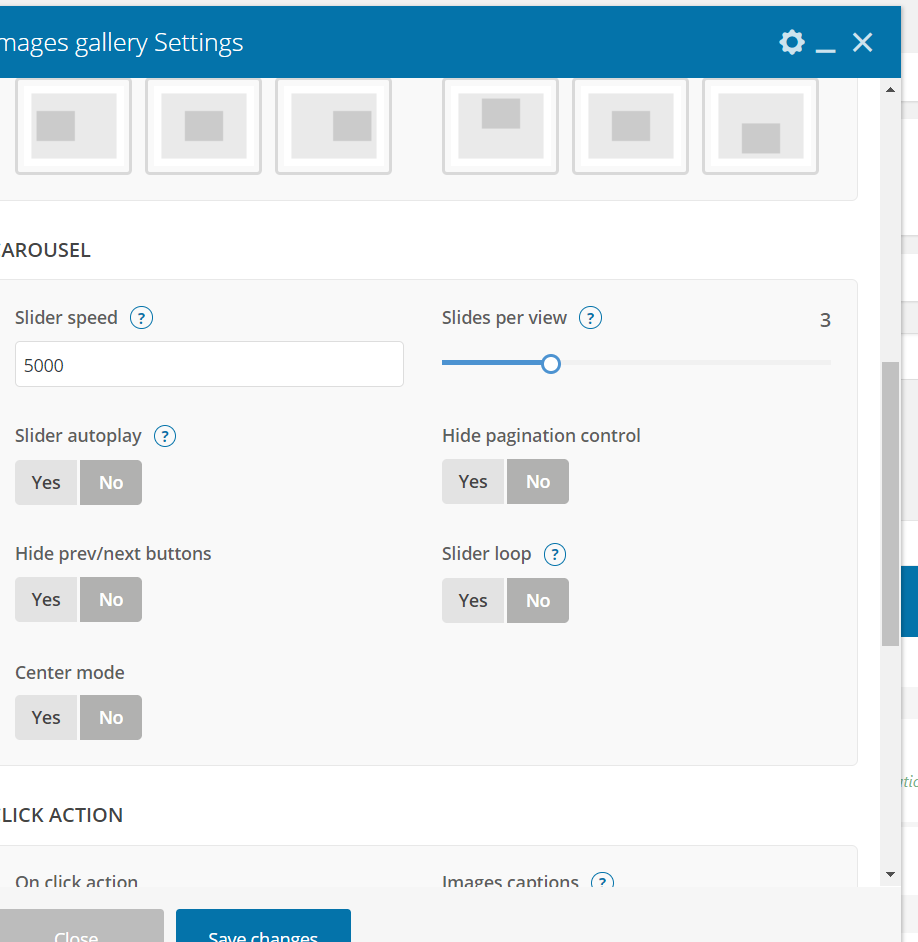Click the scrollbar up arrow
The image size is (918, 942).
pyautogui.click(x=890, y=90)
